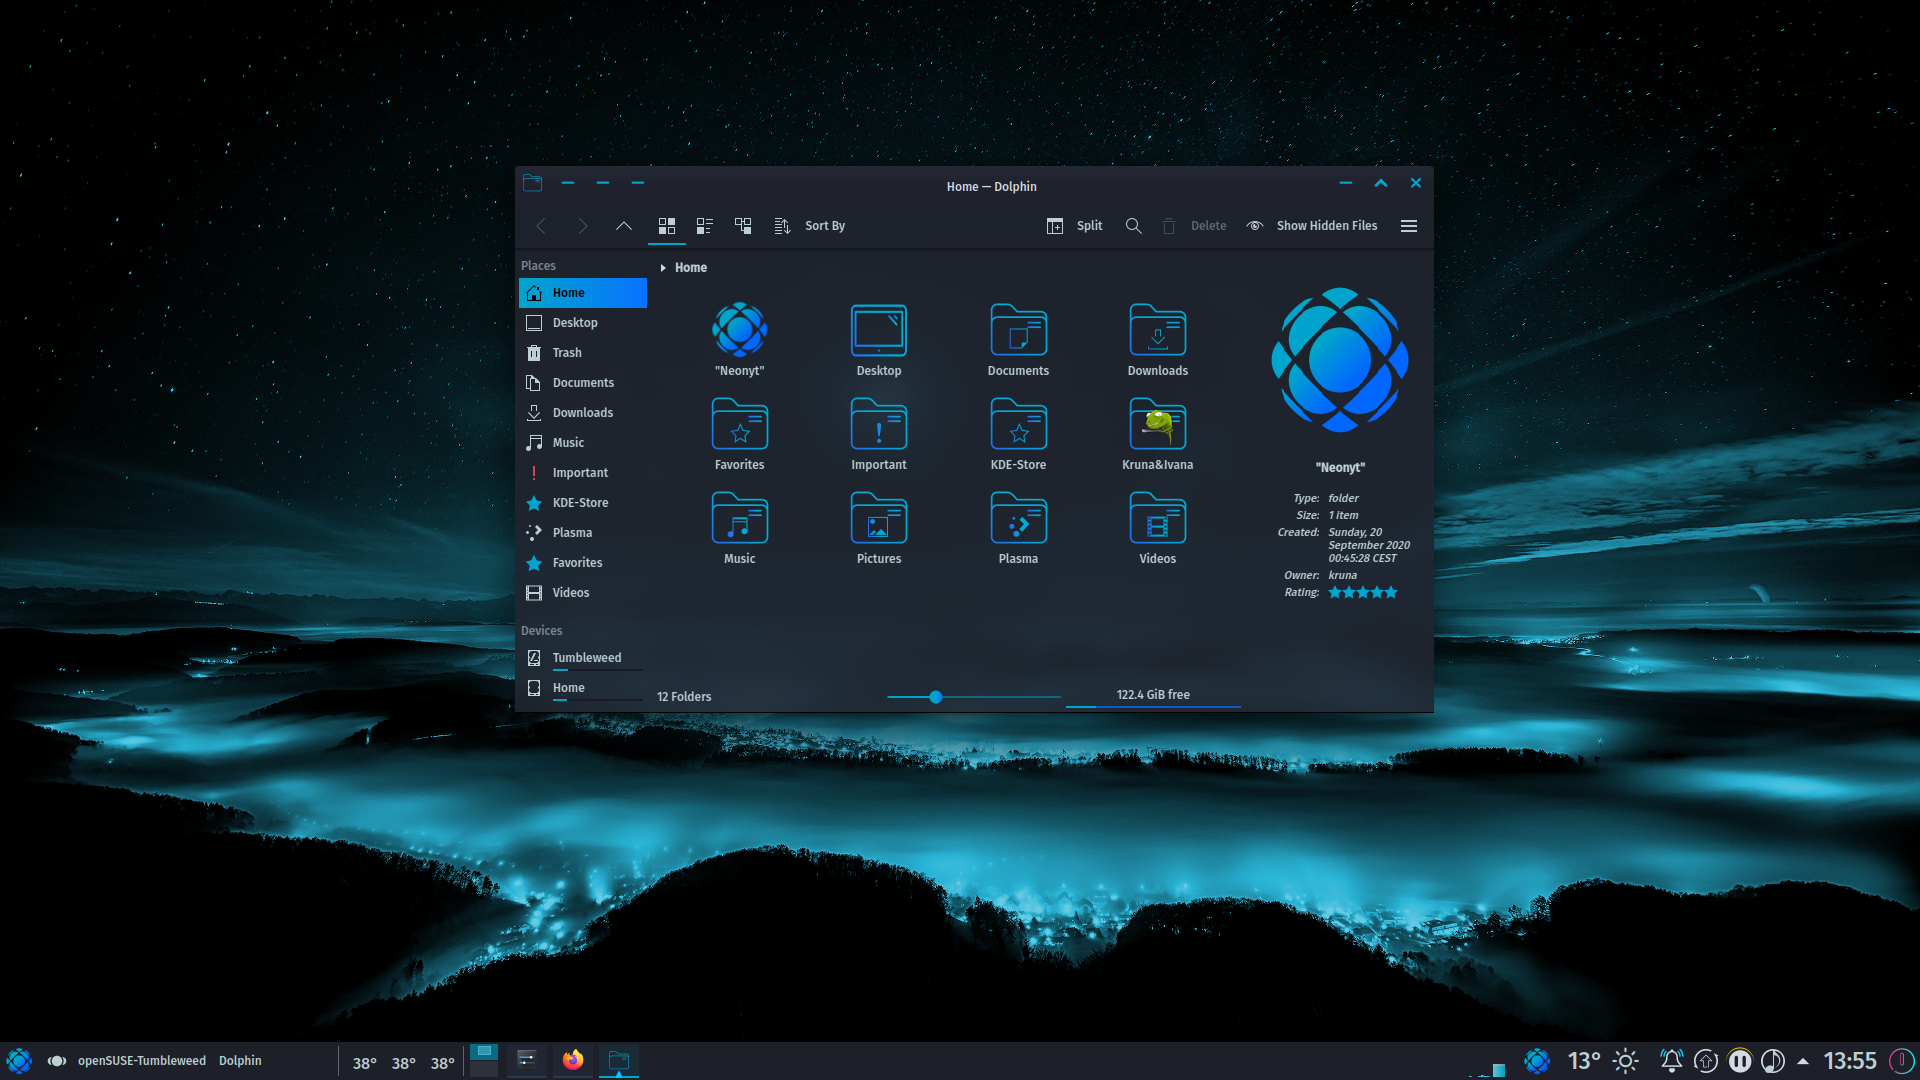Click the openSUSE-Tumbleweed taskbar label

tap(142, 1061)
